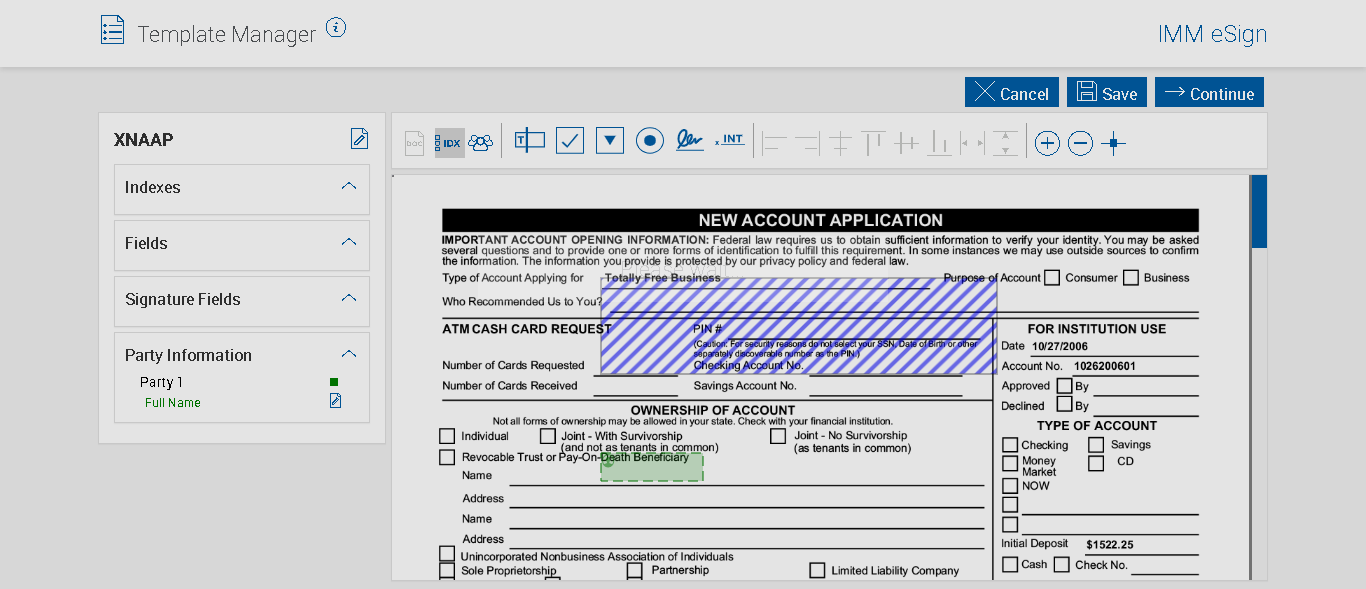Select the radio button field tool
This screenshot has height=589, width=1366.
pyautogui.click(x=650, y=141)
